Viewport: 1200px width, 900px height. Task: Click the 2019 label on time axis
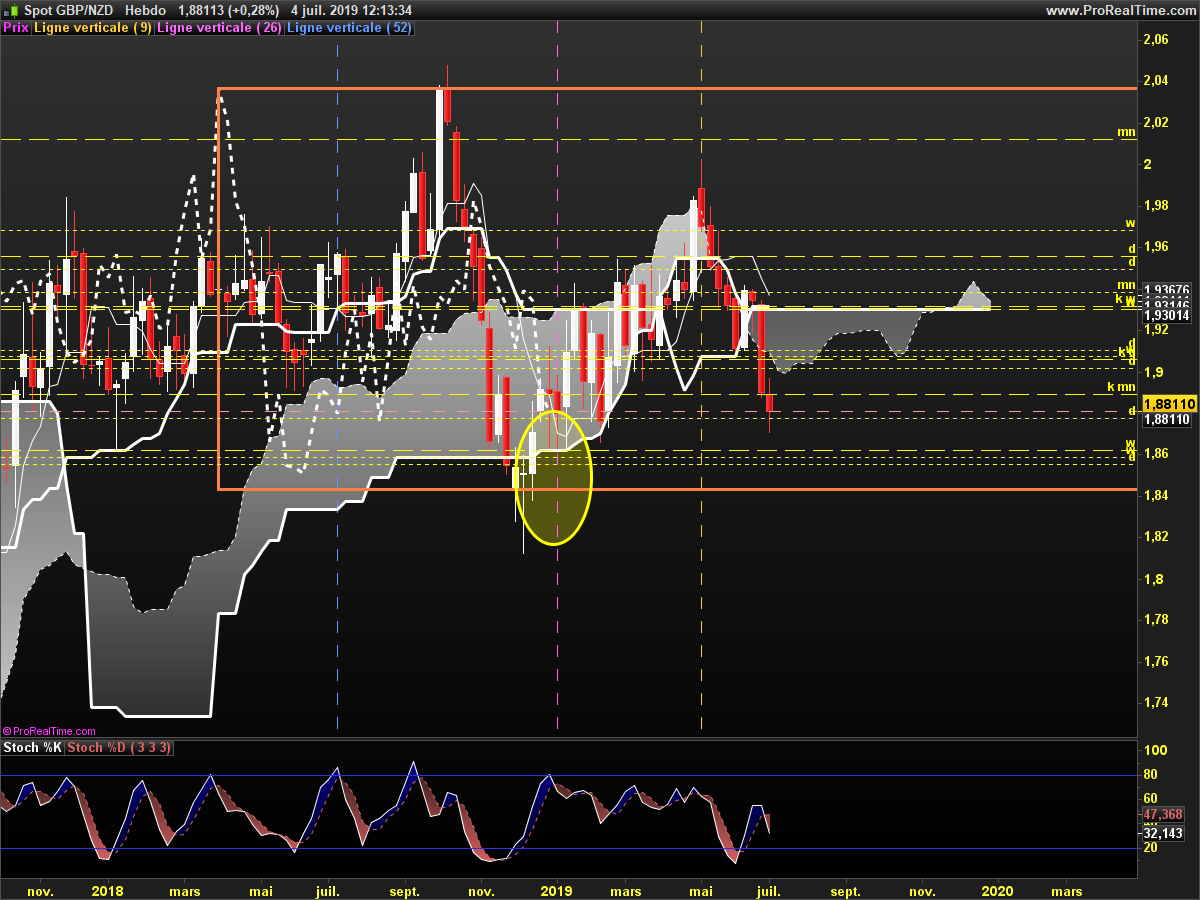point(556,890)
